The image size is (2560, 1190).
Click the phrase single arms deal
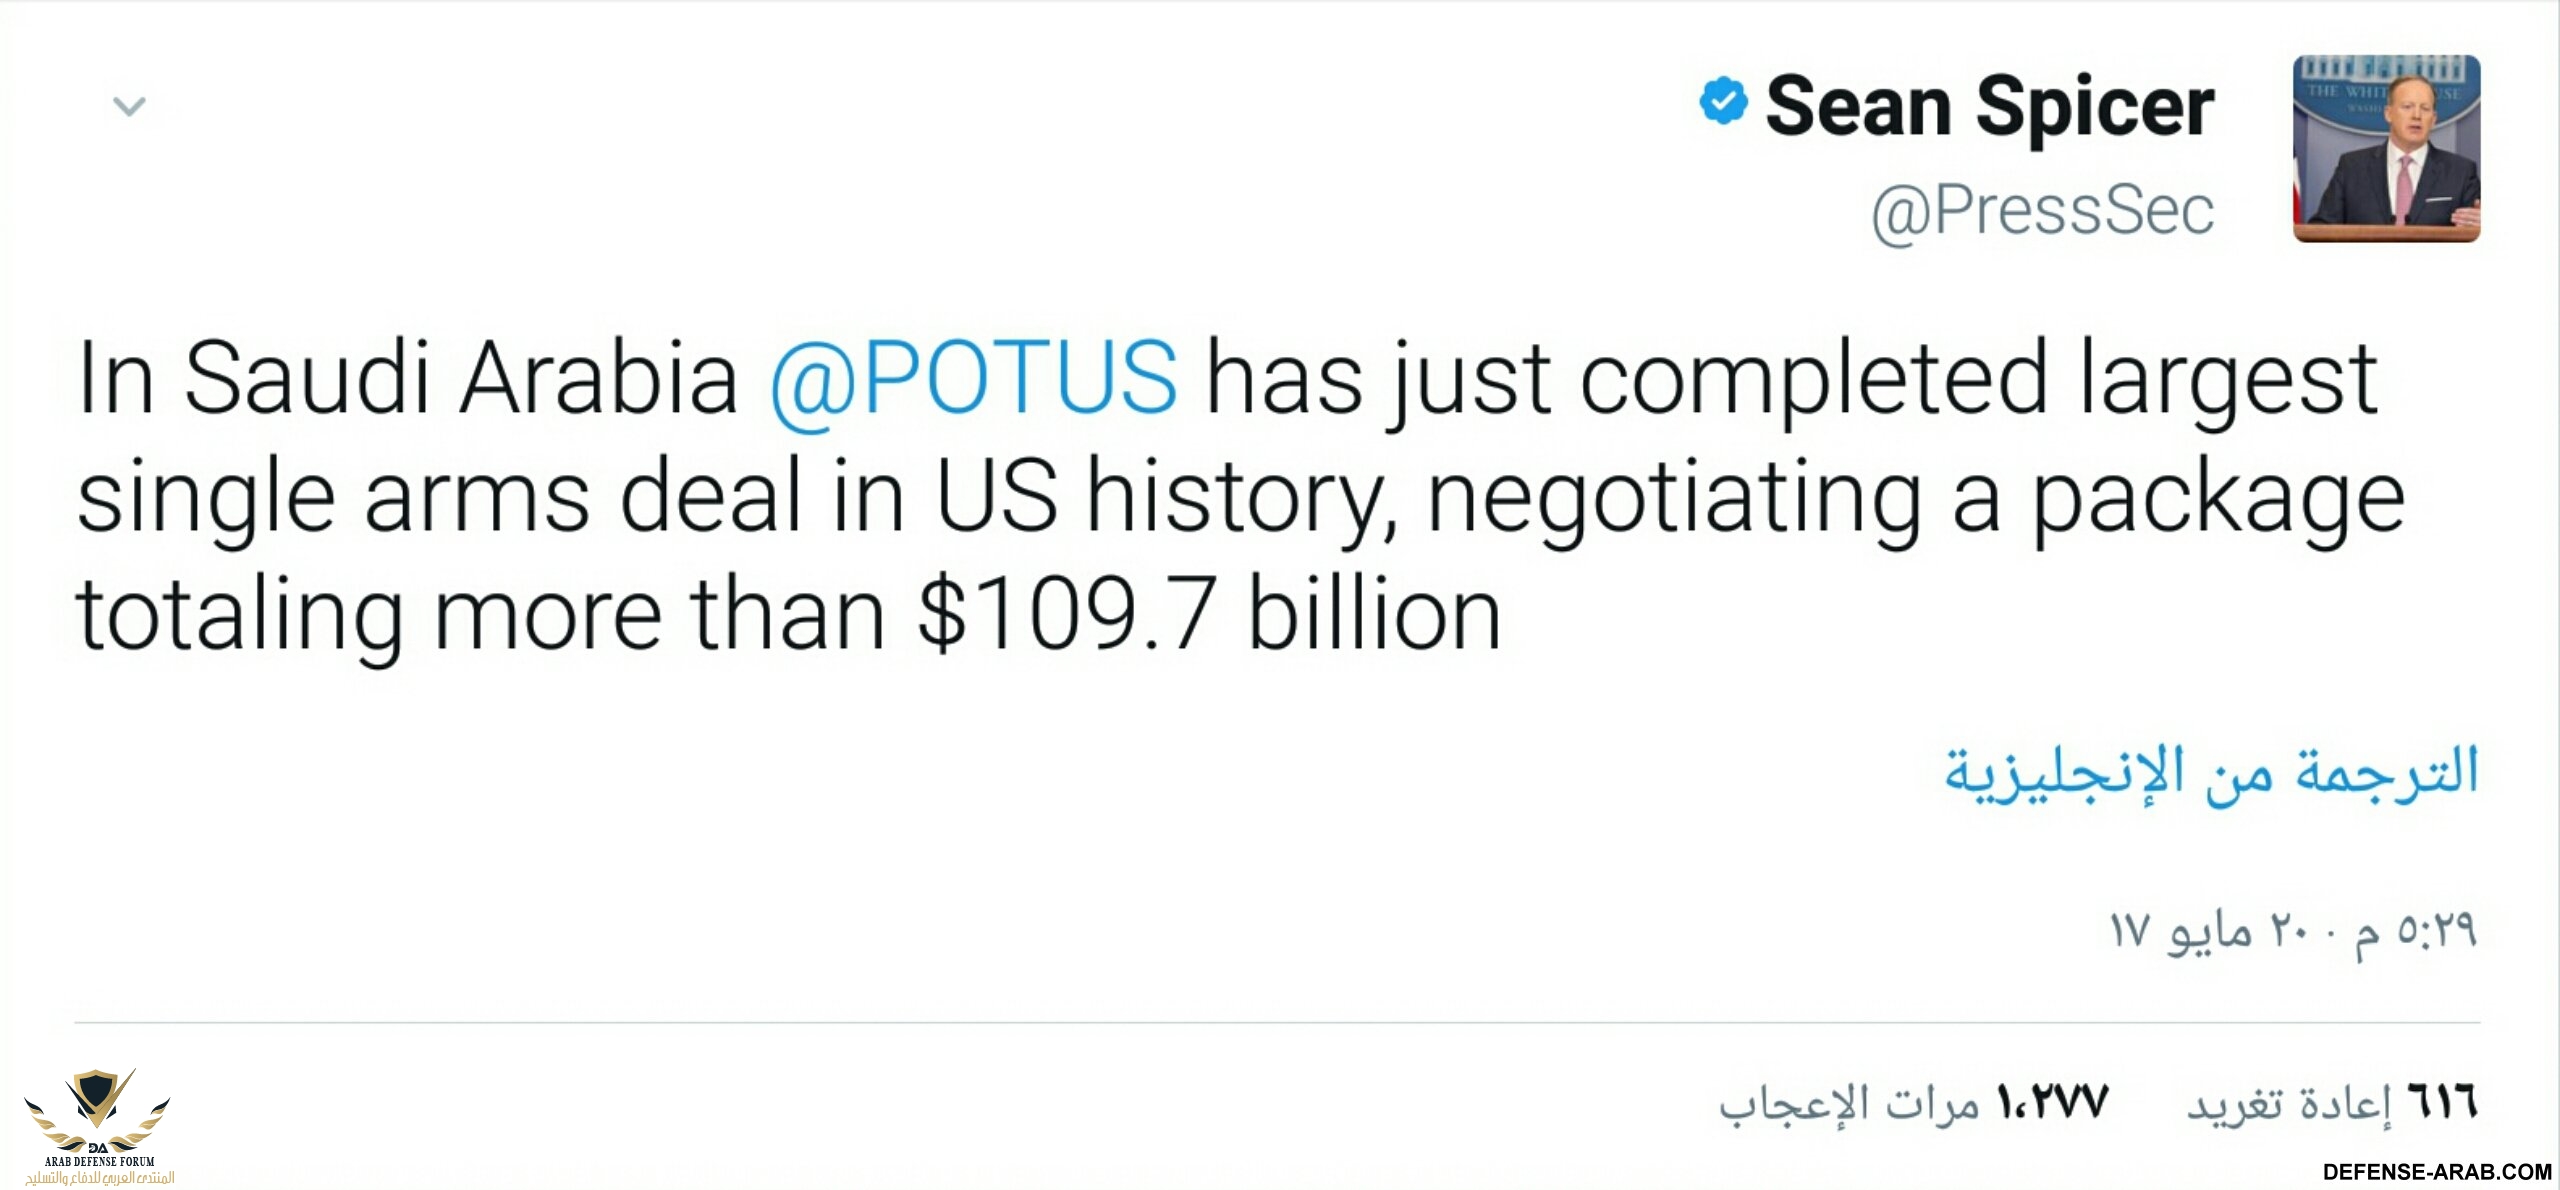coord(440,497)
